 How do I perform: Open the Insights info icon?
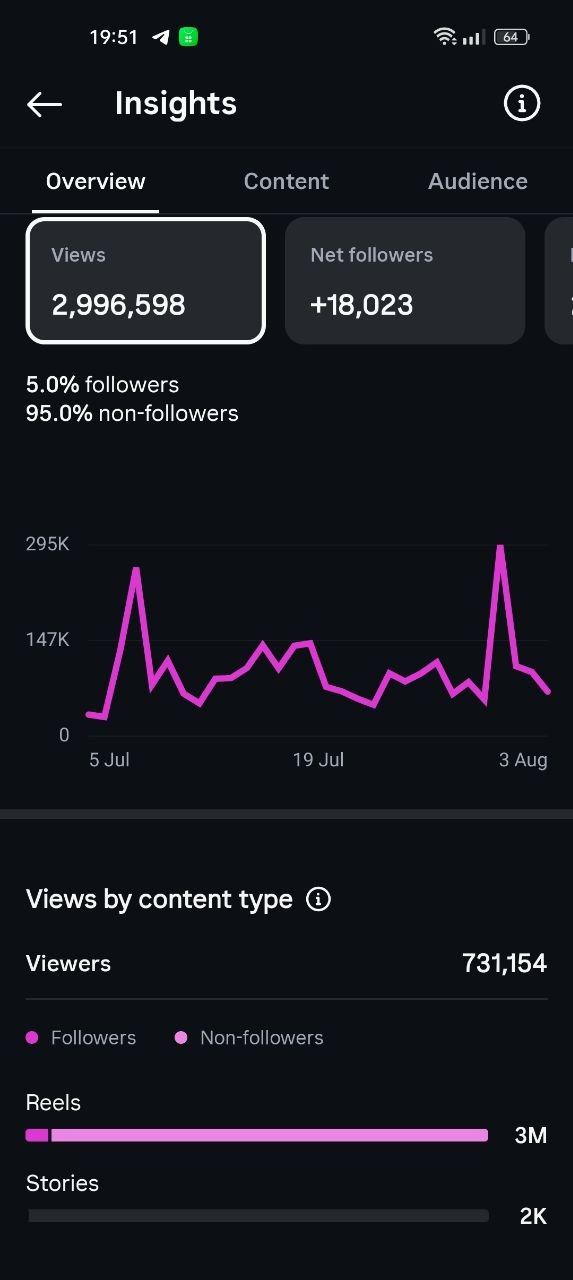[521, 103]
